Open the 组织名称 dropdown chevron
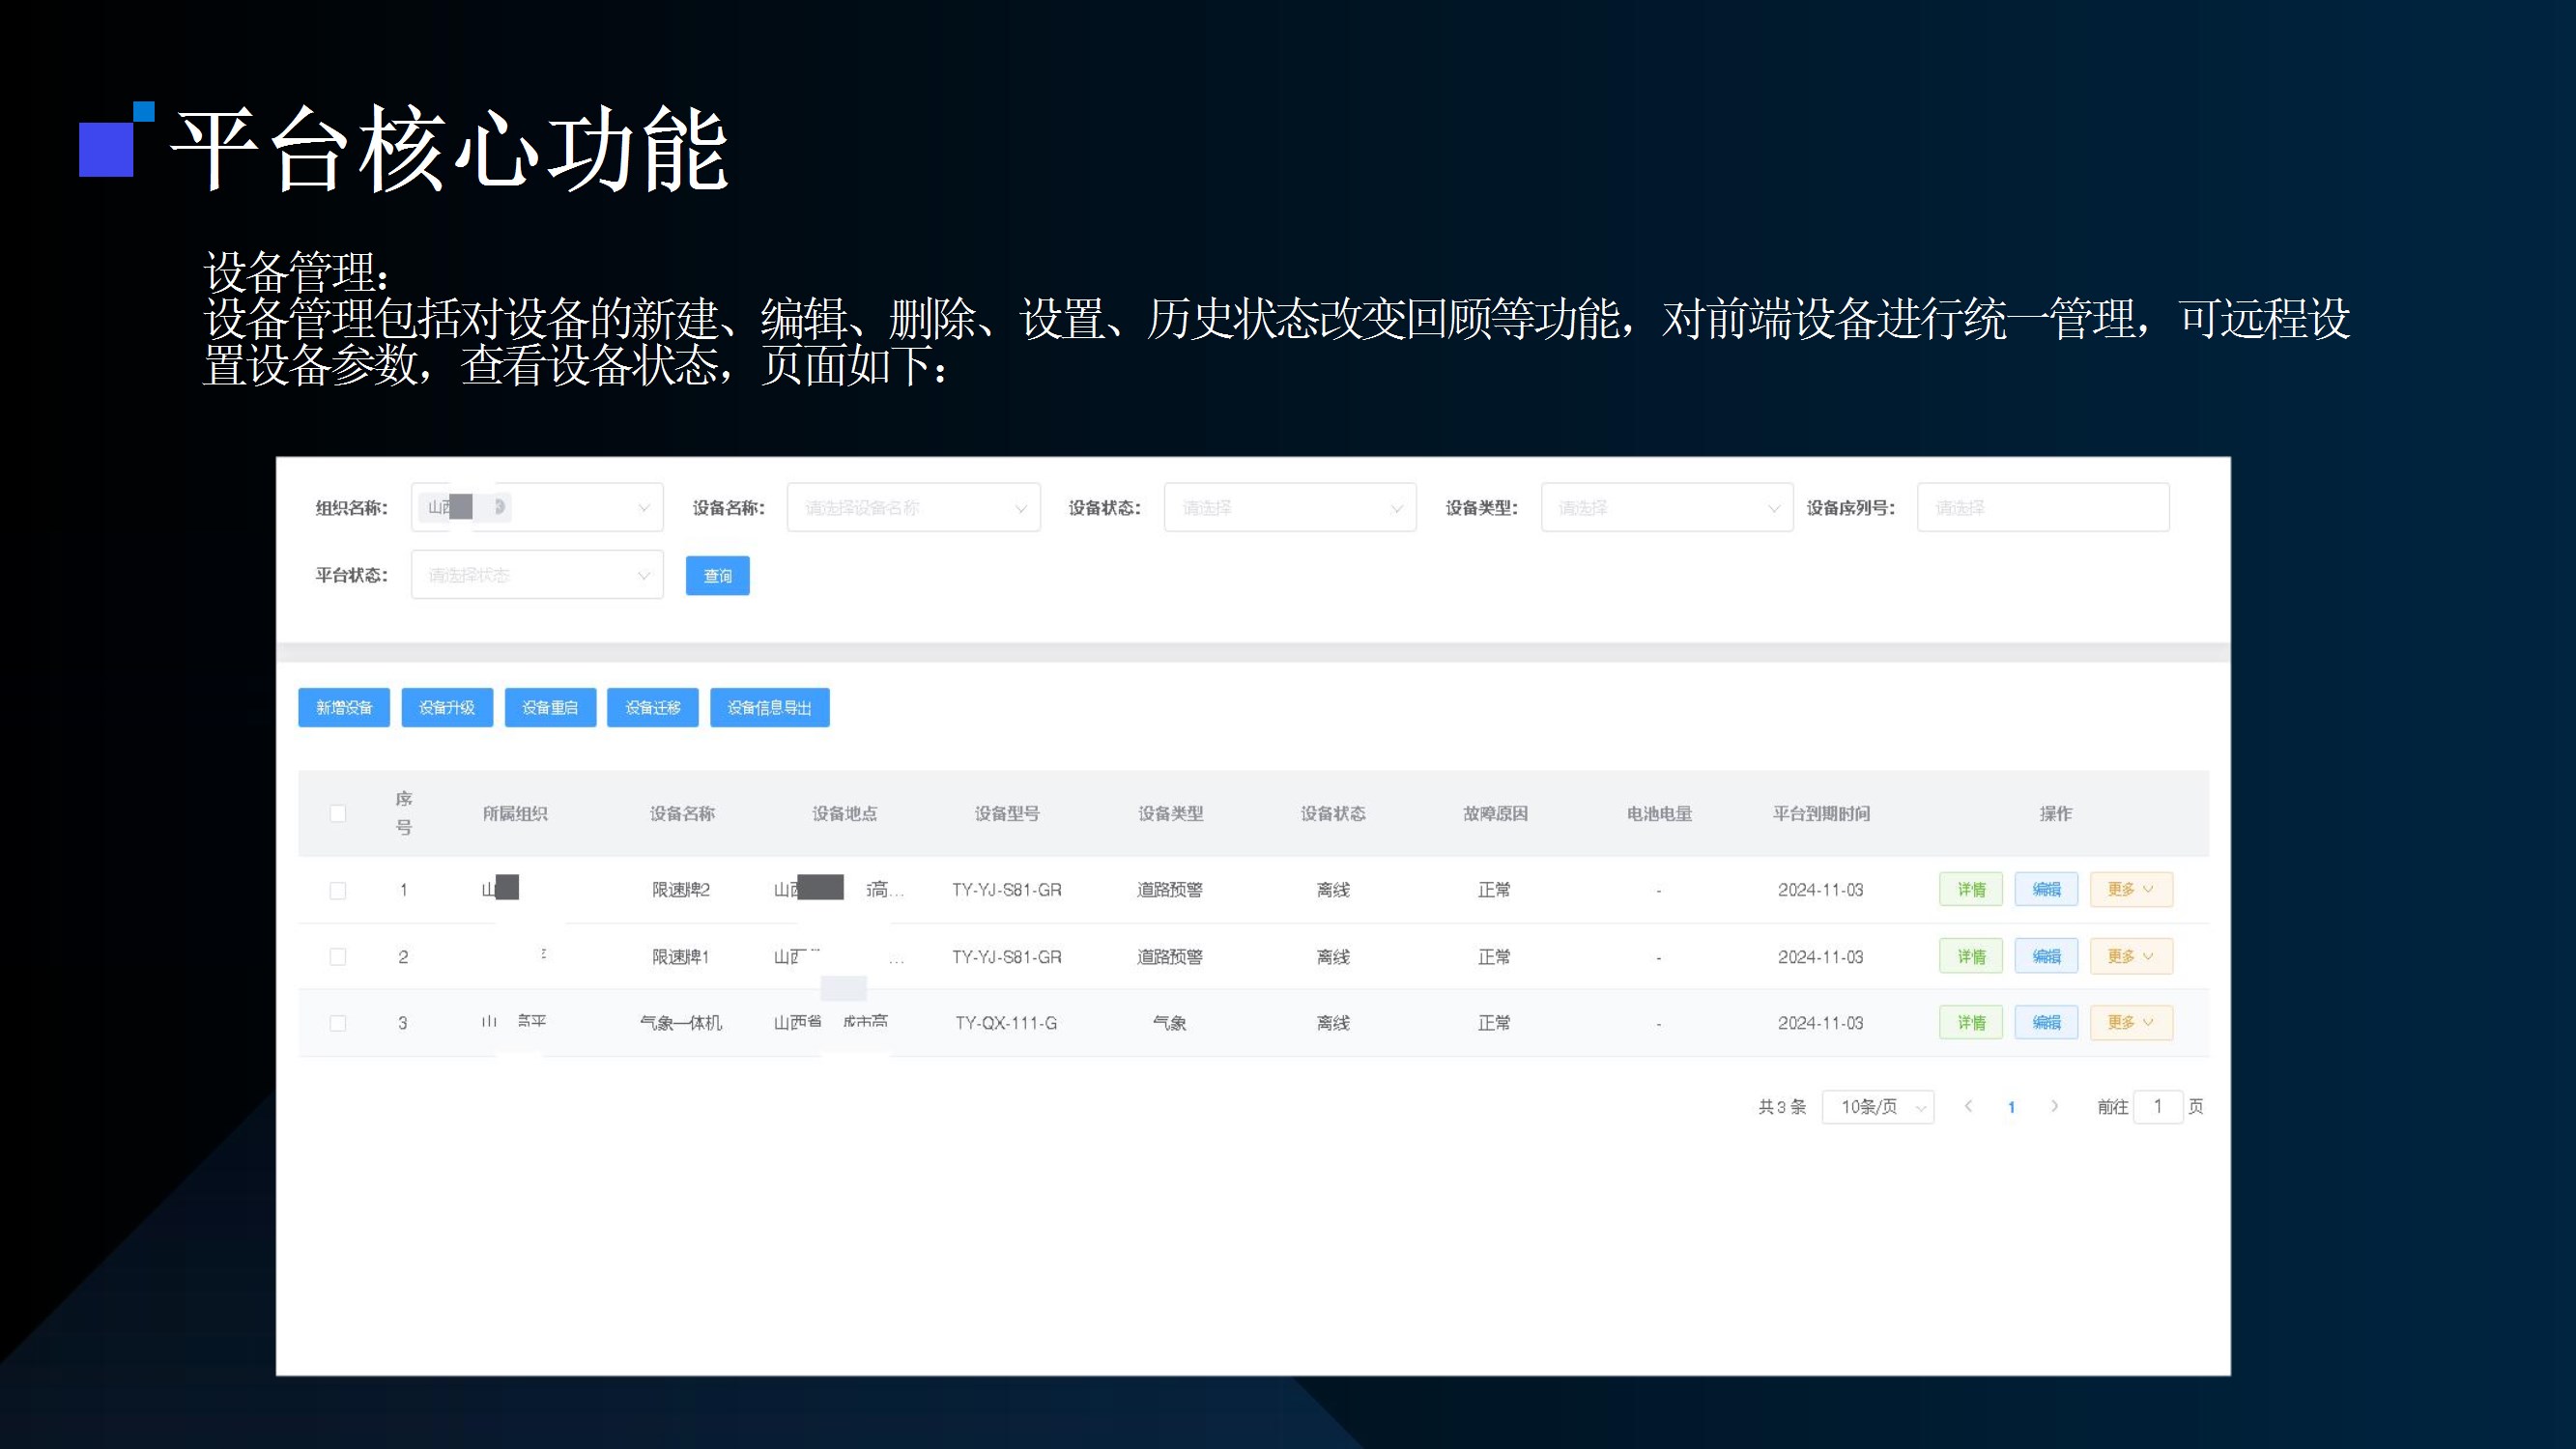Screen dimensions: 2576x1449 tap(644, 508)
